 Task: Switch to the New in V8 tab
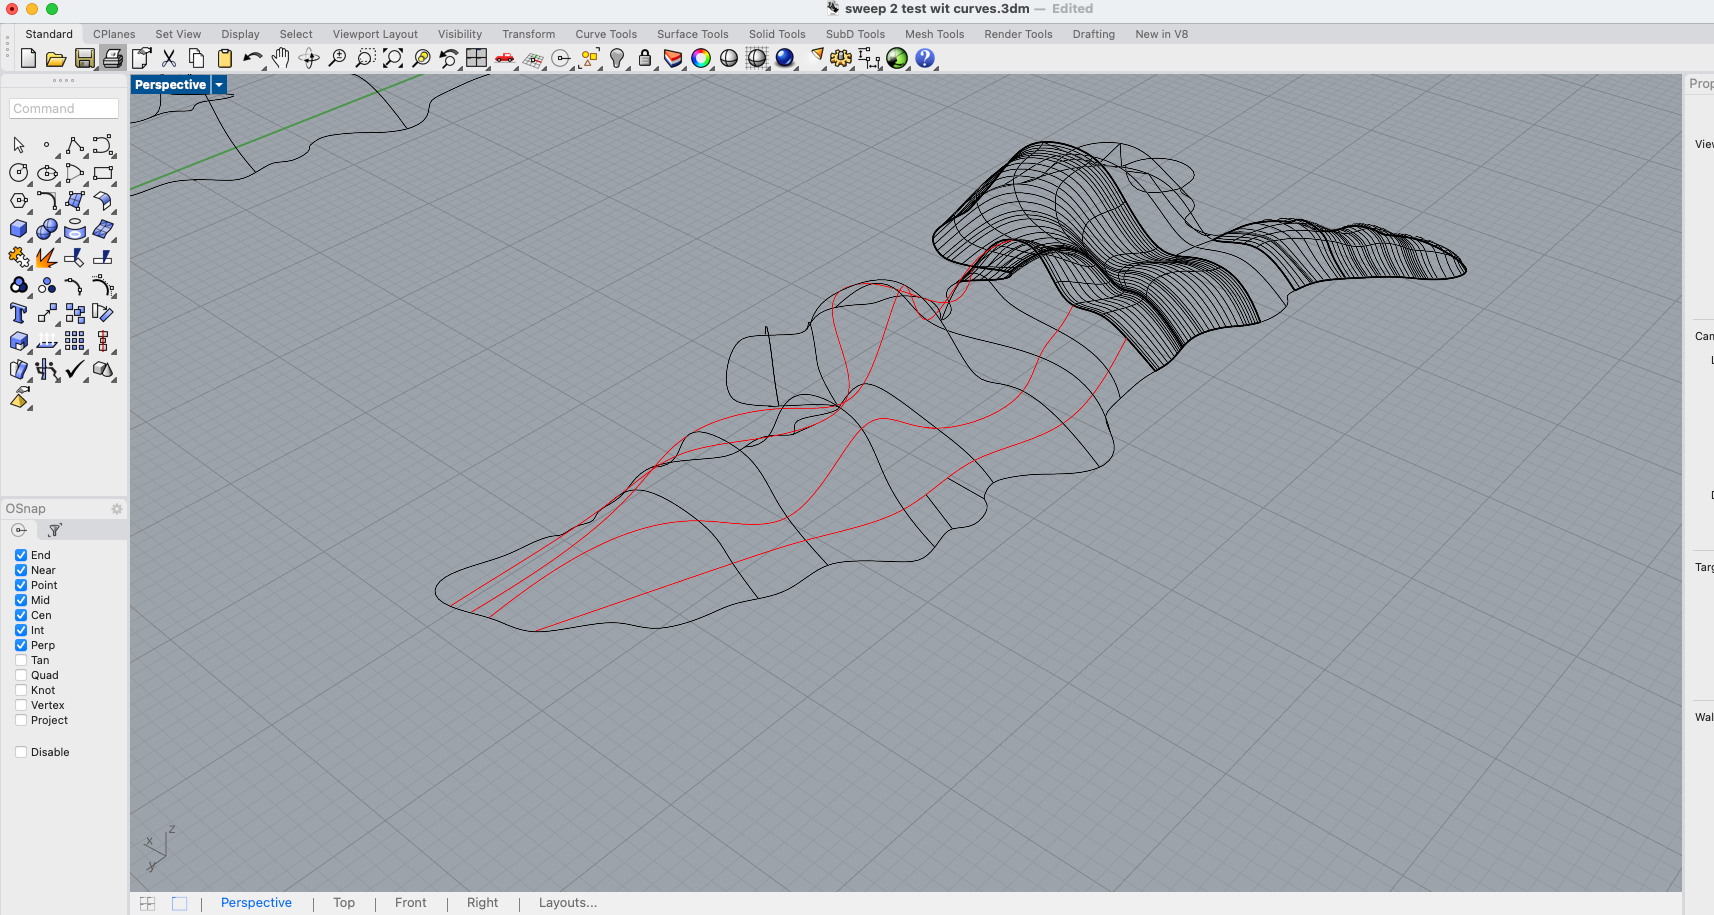pyautogui.click(x=1162, y=34)
